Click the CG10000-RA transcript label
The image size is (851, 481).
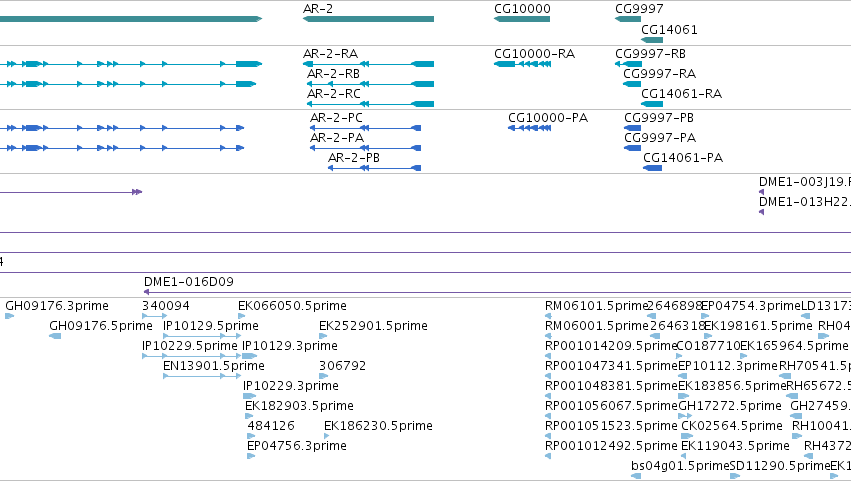[x=535, y=54]
